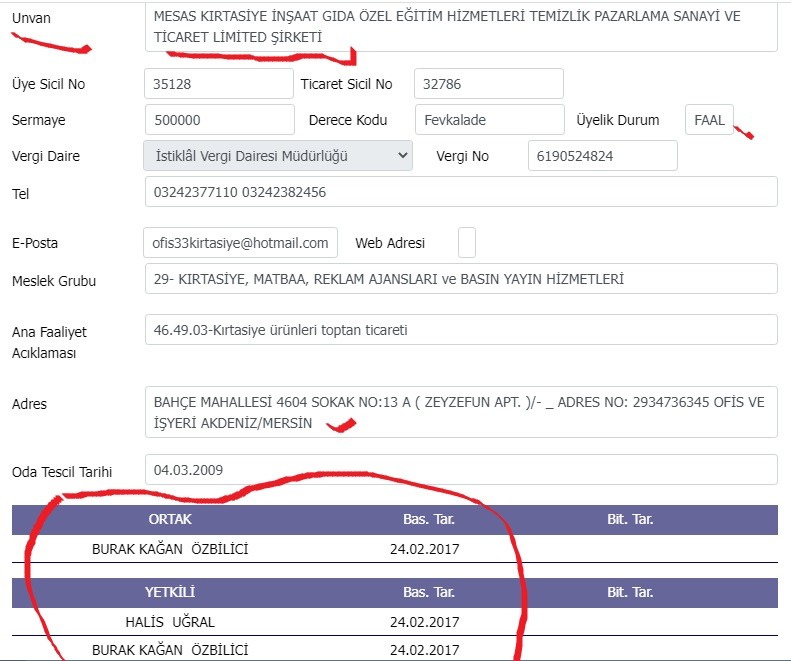
Task: Focus the Sermaye field showing 500000
Action: (219, 120)
